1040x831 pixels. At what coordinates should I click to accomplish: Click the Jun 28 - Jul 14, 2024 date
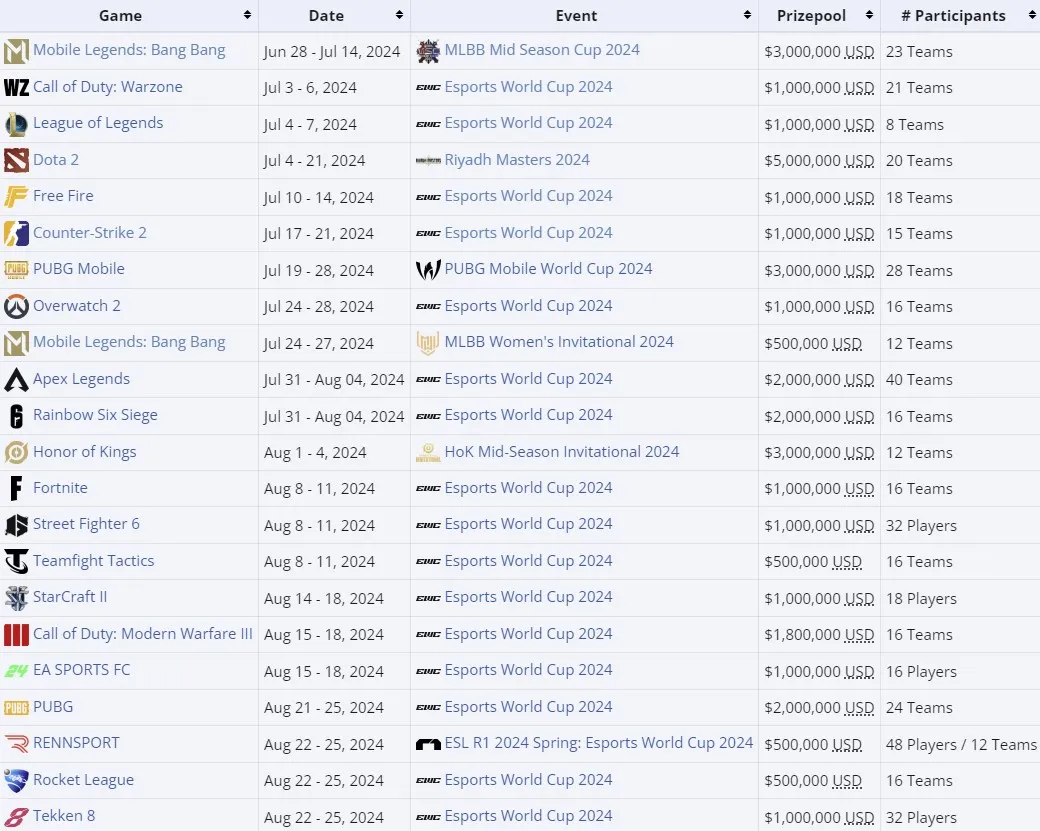click(332, 52)
